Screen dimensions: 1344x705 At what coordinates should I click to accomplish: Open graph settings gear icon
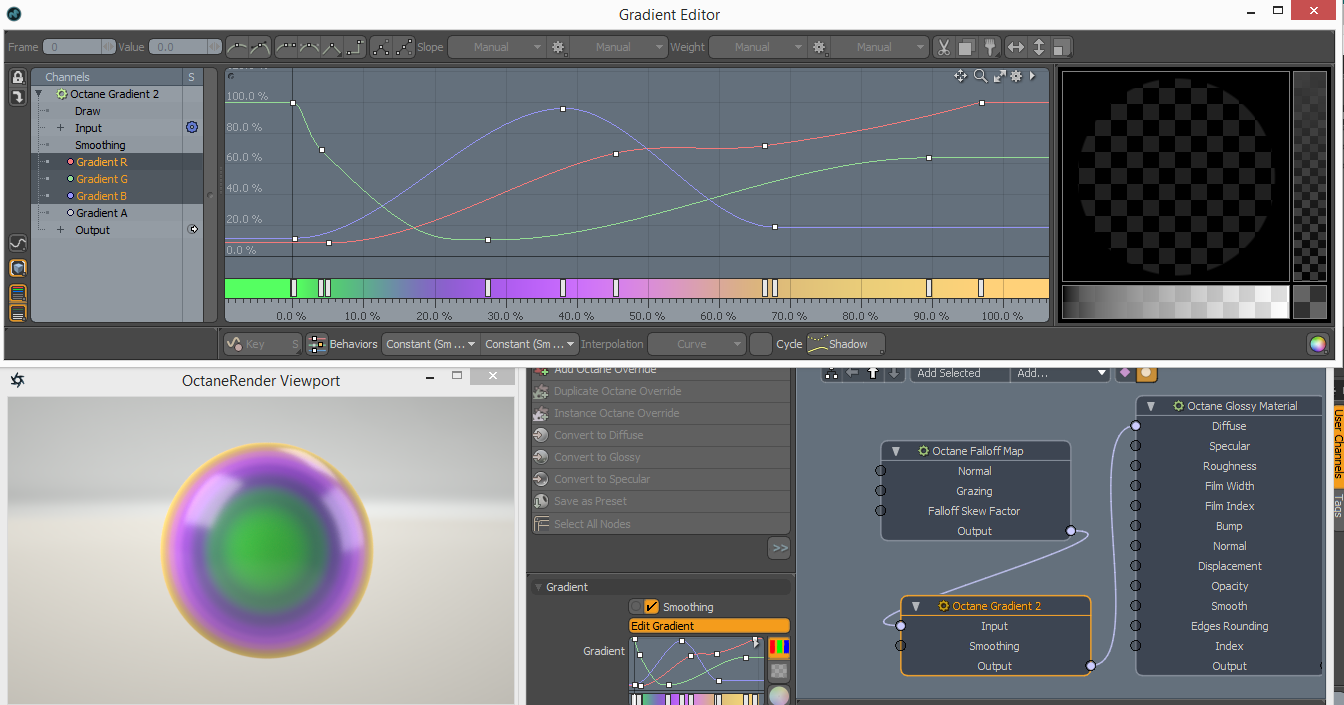coord(1015,76)
